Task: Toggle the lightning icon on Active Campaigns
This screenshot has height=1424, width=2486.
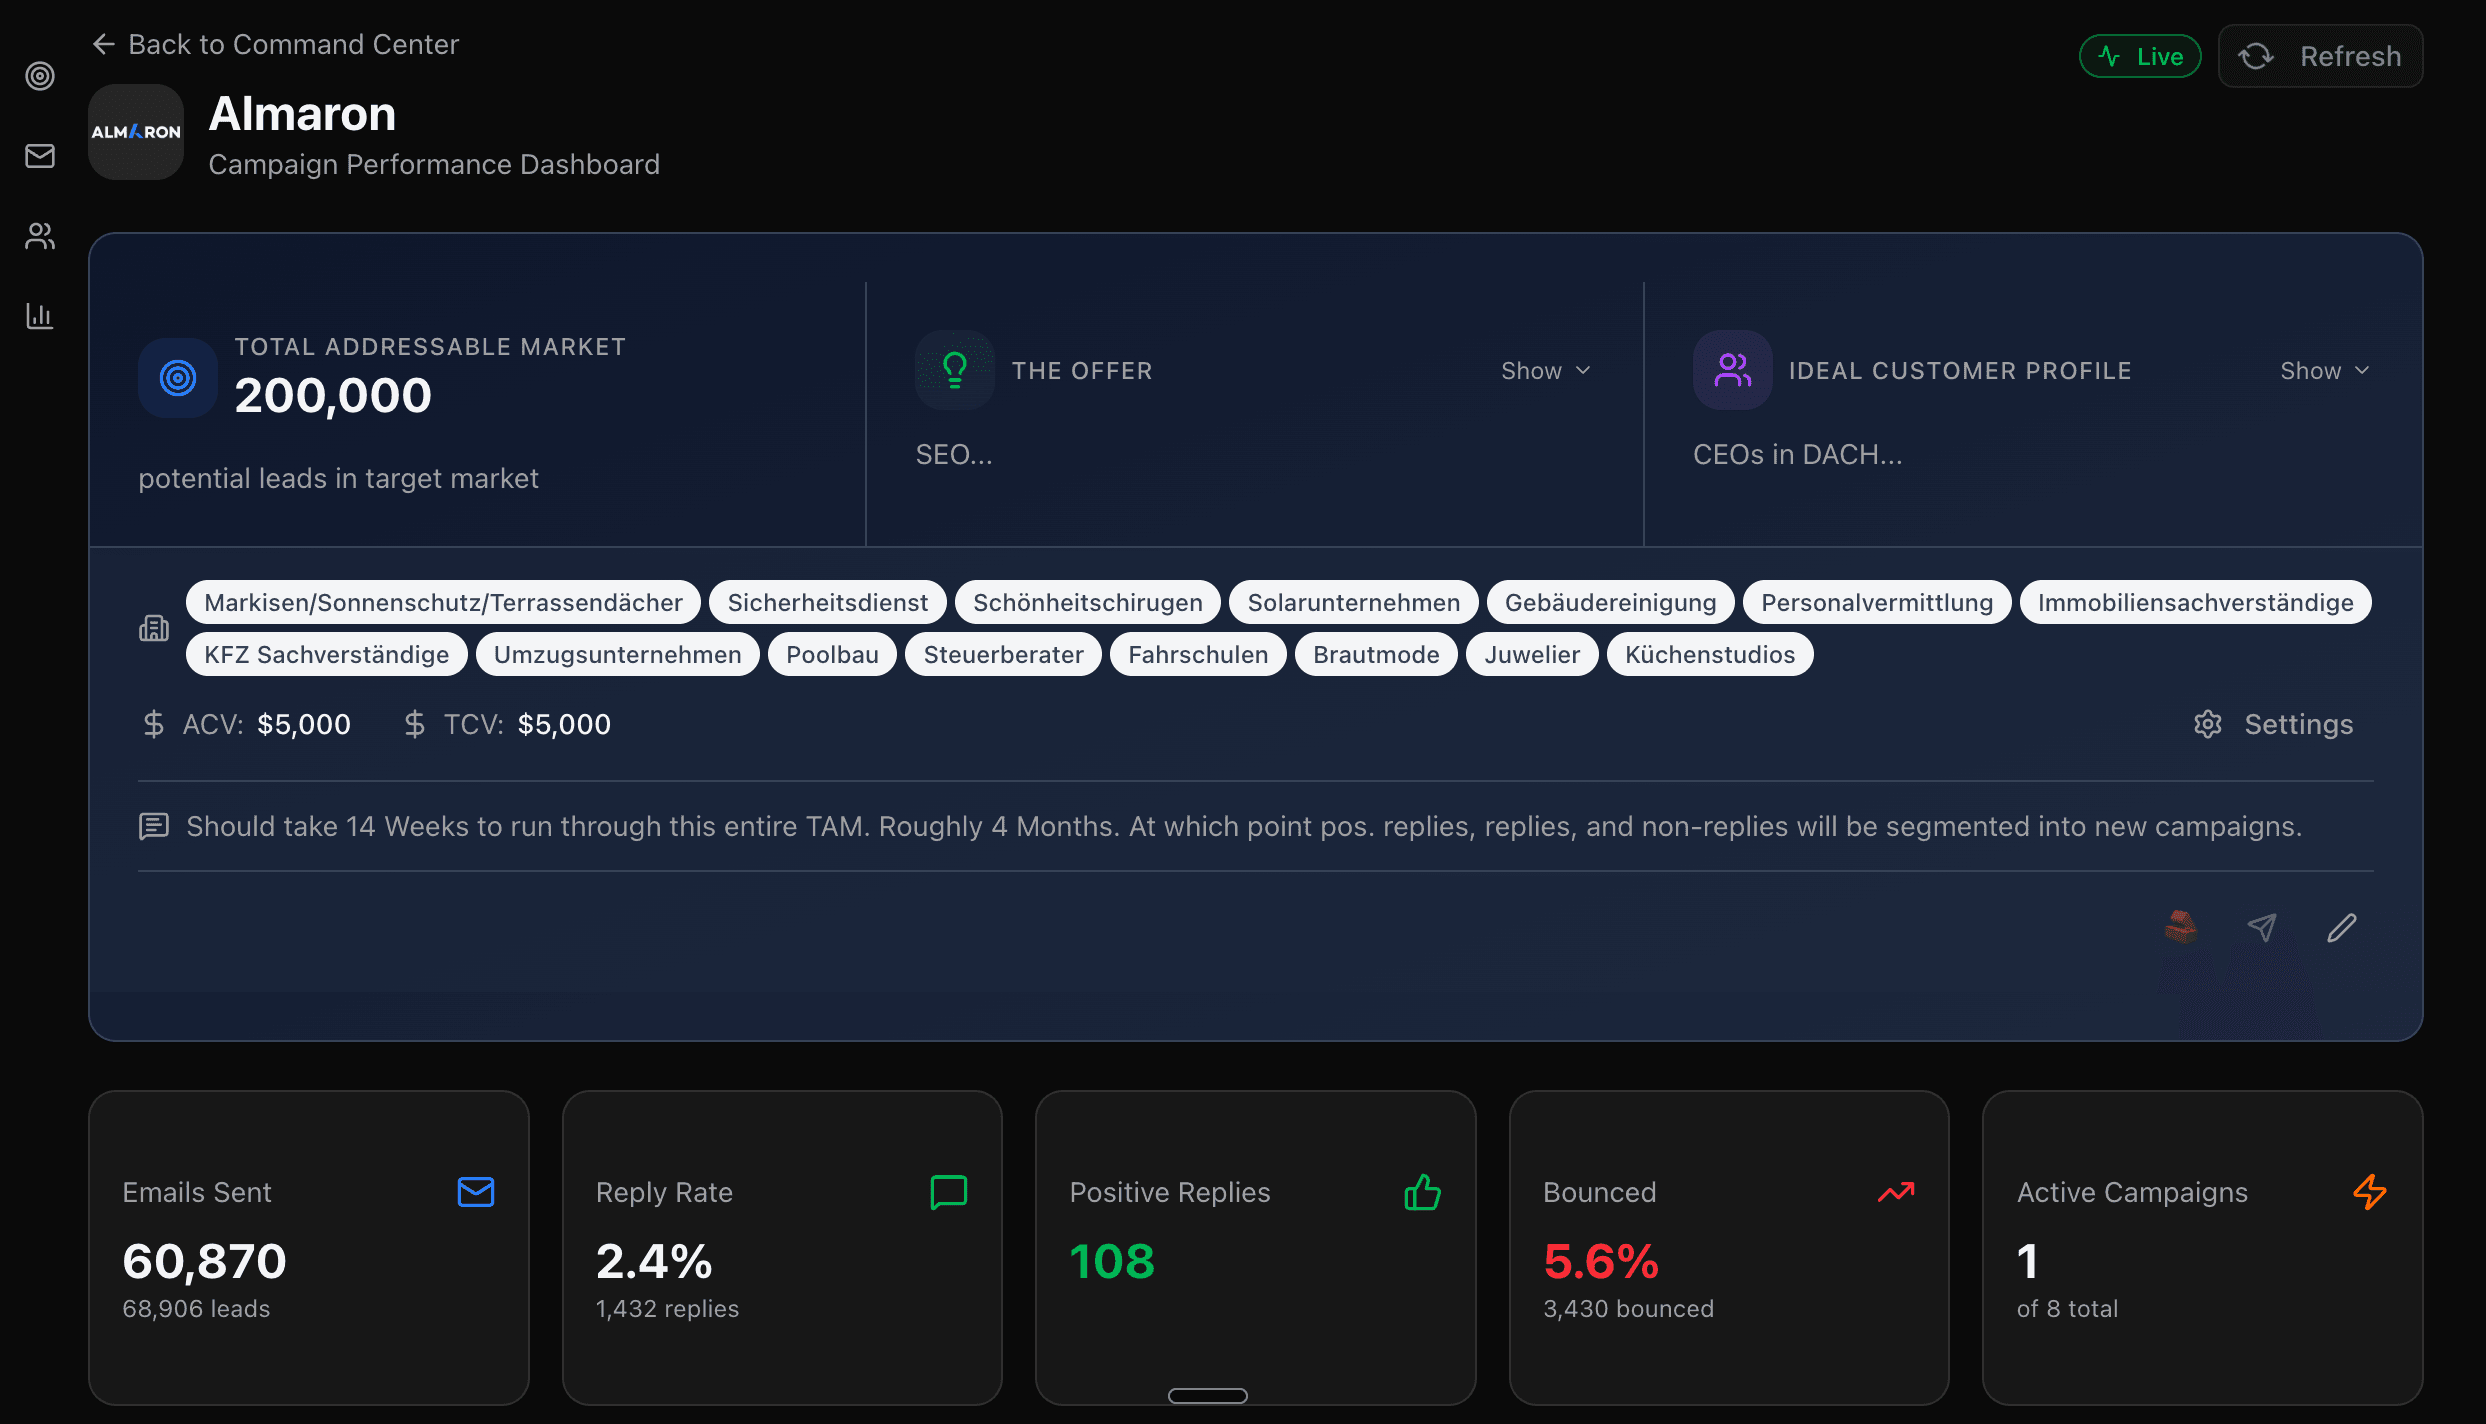Action: pos(2370,1191)
